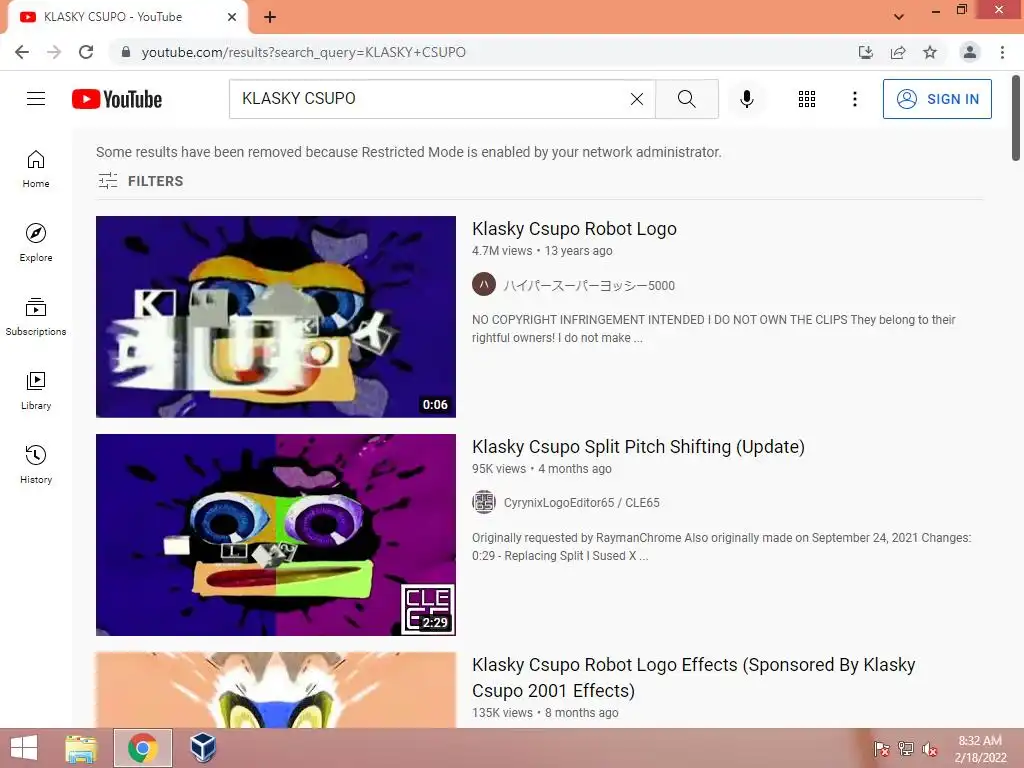Reload the page with the refresh icon

click(86, 52)
